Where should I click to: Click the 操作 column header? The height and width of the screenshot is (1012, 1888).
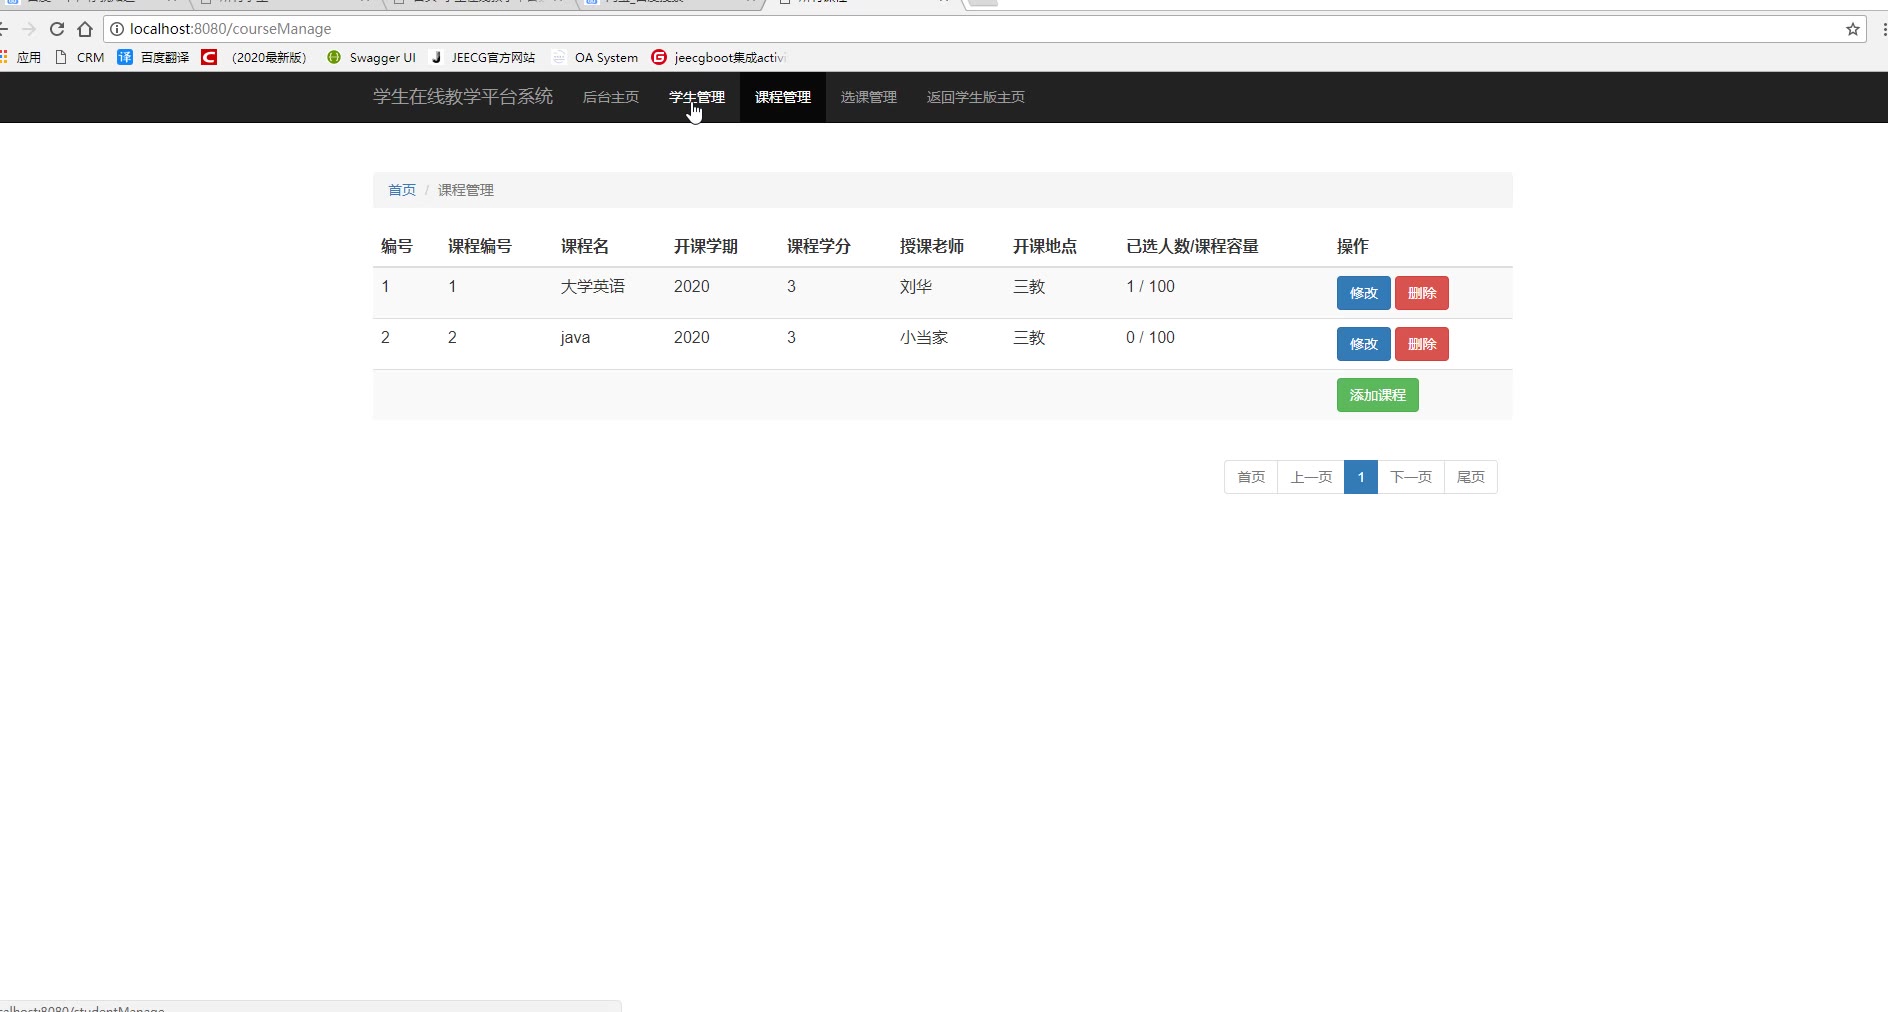(1353, 246)
